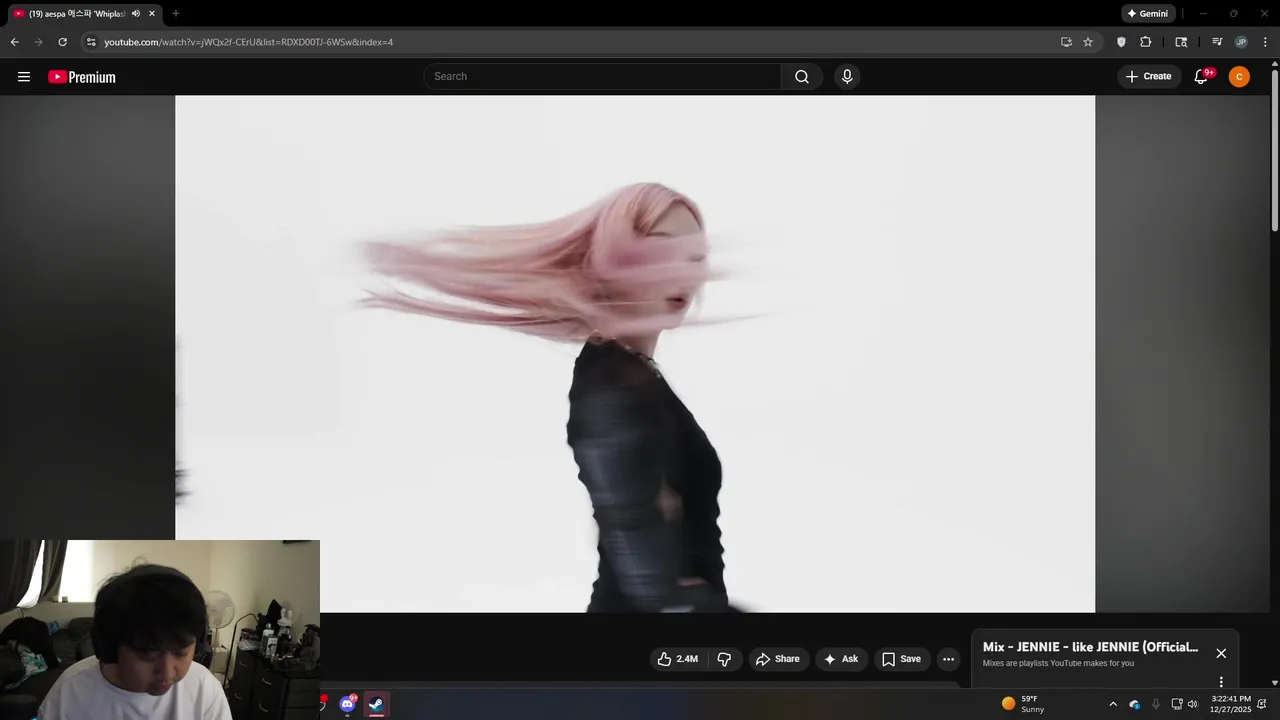Open Gemini in Chrome
The height and width of the screenshot is (720, 1280).
(1148, 14)
